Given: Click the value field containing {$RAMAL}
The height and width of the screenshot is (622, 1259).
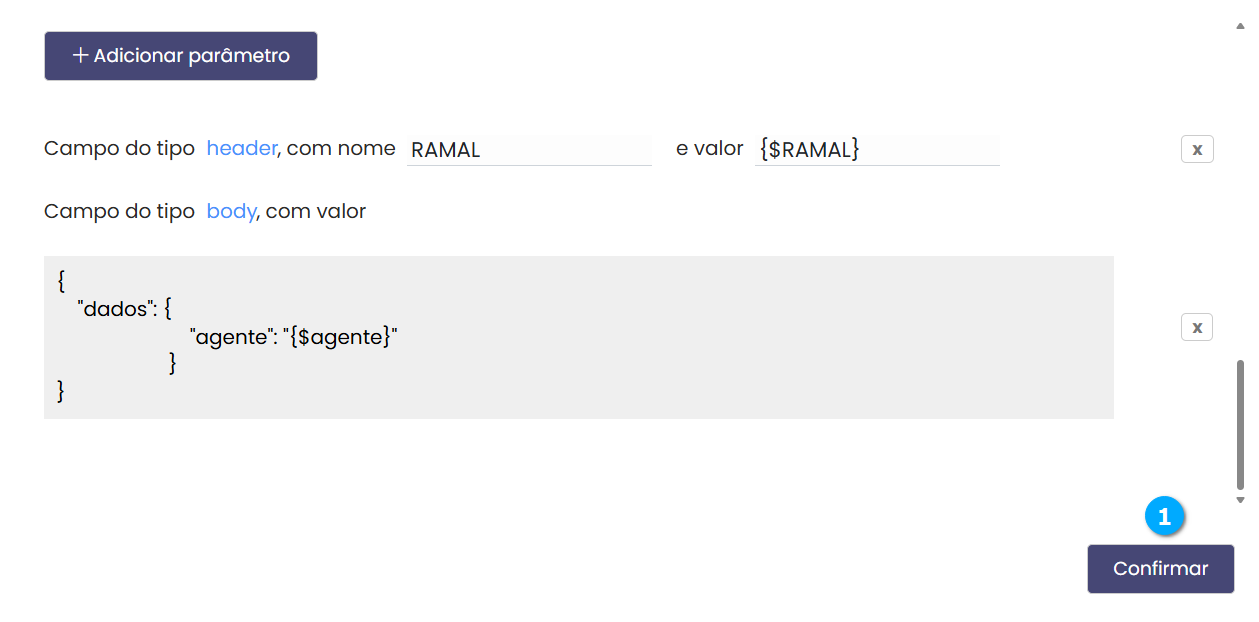Looking at the screenshot, I should (876, 150).
